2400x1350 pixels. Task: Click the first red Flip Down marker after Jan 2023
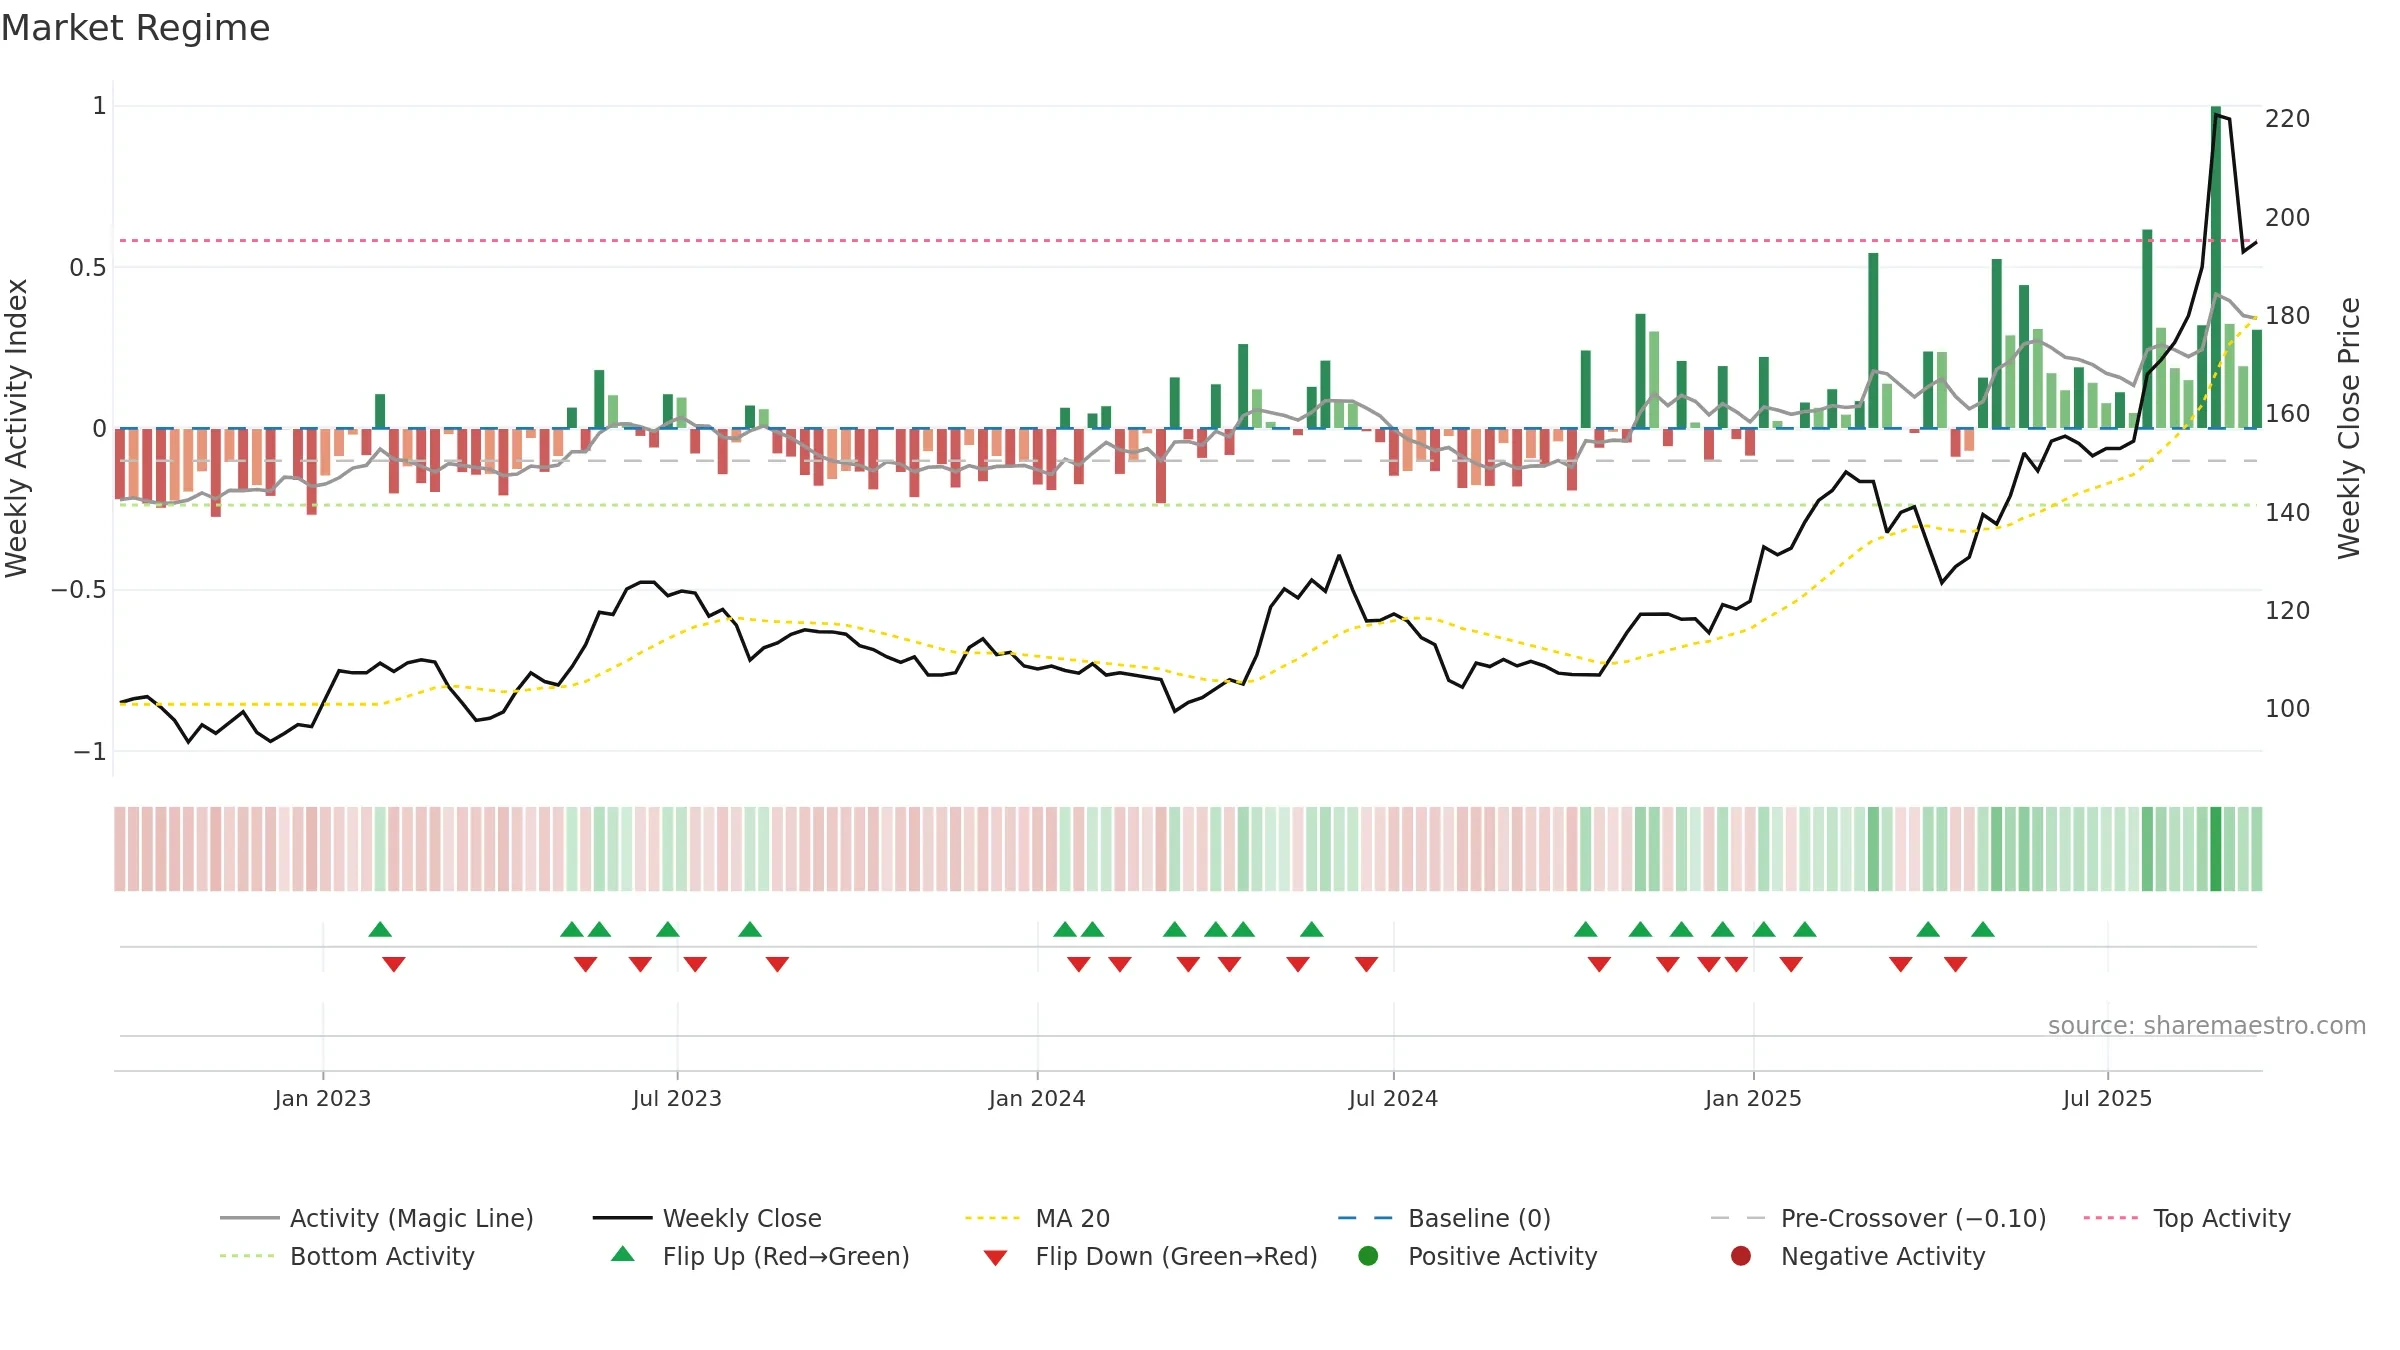[x=394, y=964]
